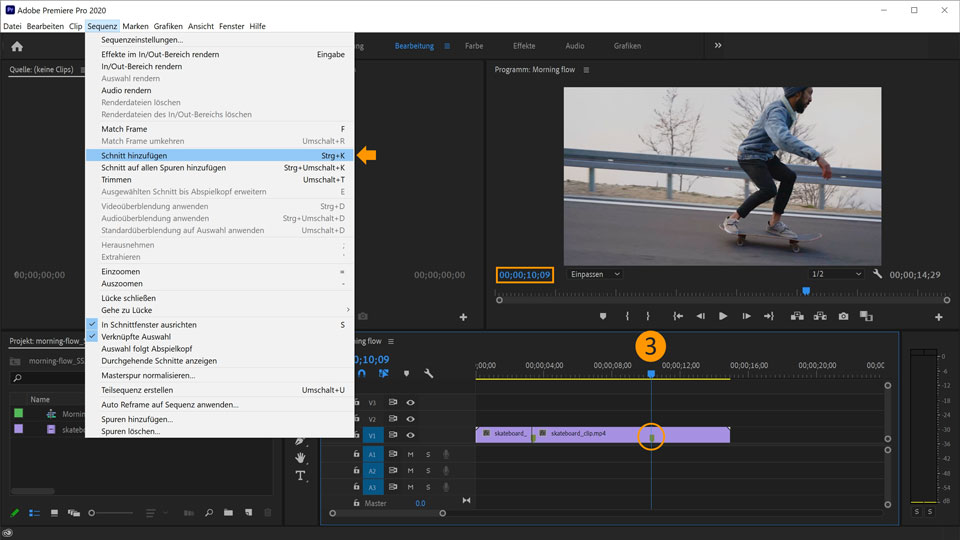Select the Hand tool
This screenshot has height=540, width=960.
301,457
